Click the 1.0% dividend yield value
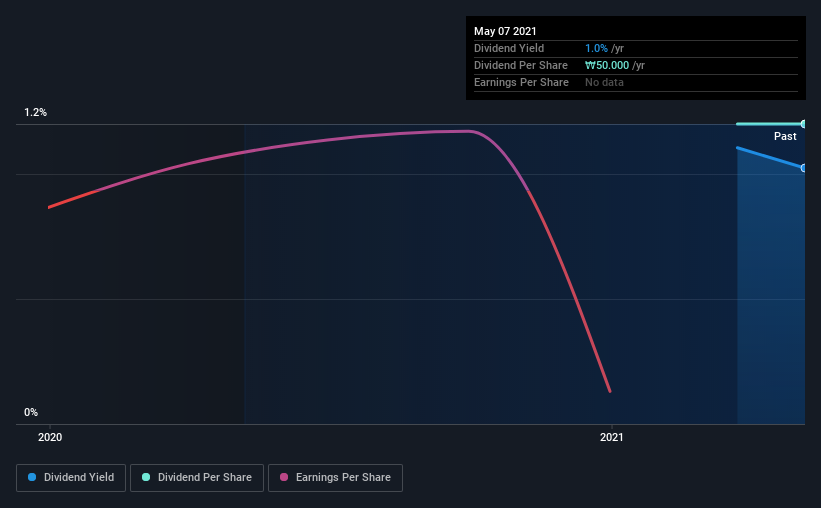The image size is (821, 508). coord(596,48)
